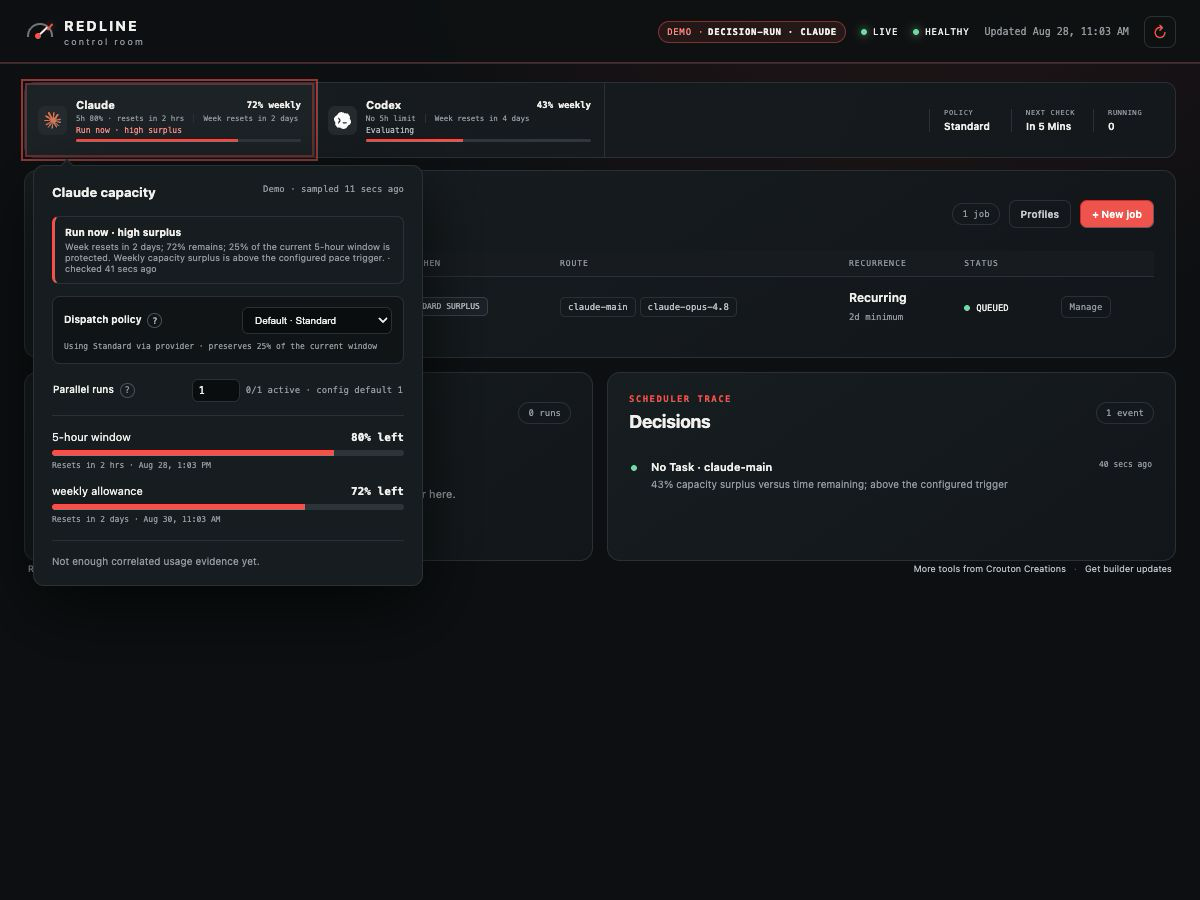Click the claude-main route tag
The width and height of the screenshot is (1200, 900).
[598, 307]
